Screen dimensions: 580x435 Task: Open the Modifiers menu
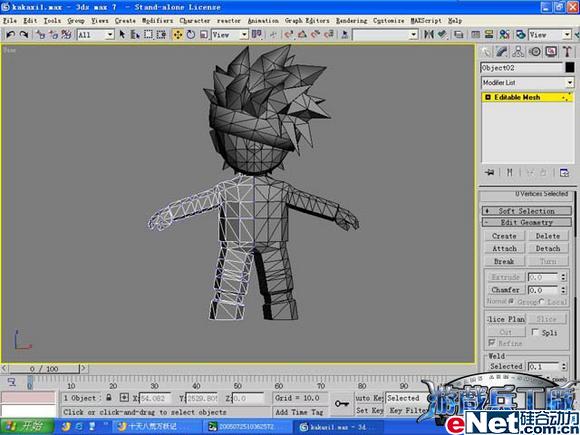(157, 21)
